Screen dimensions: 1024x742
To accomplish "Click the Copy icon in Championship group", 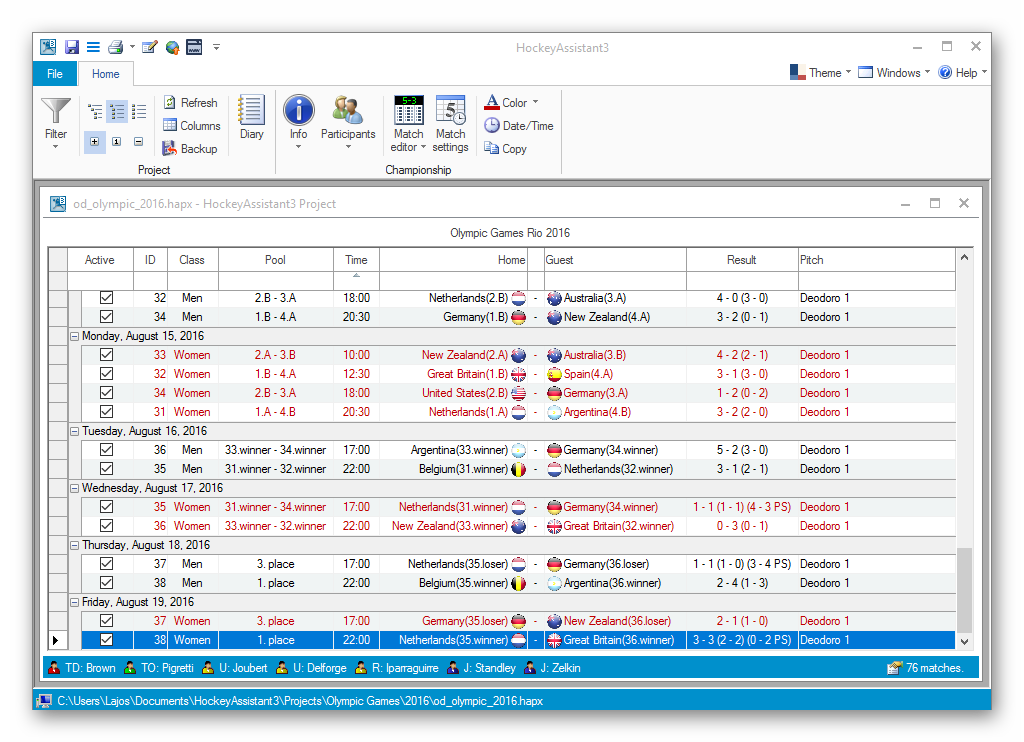I will click(491, 148).
